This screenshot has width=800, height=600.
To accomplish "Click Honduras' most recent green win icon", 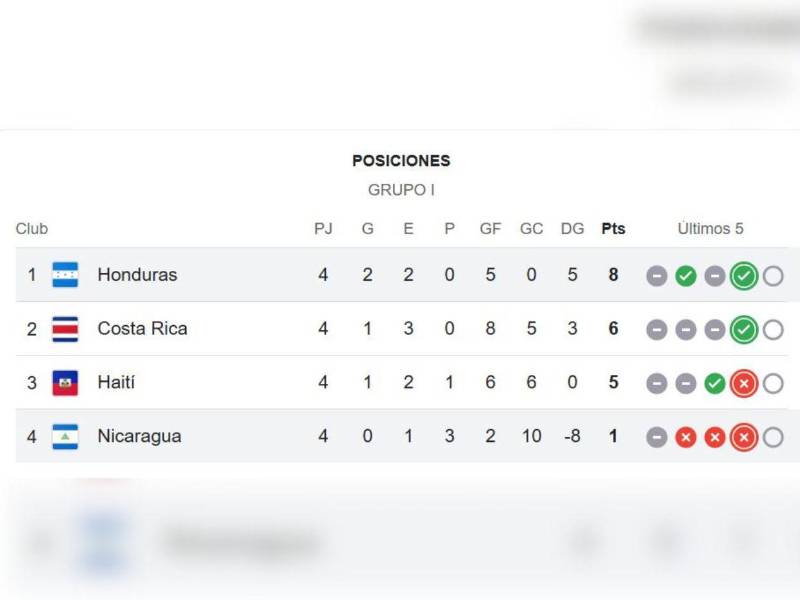I will 744,274.
